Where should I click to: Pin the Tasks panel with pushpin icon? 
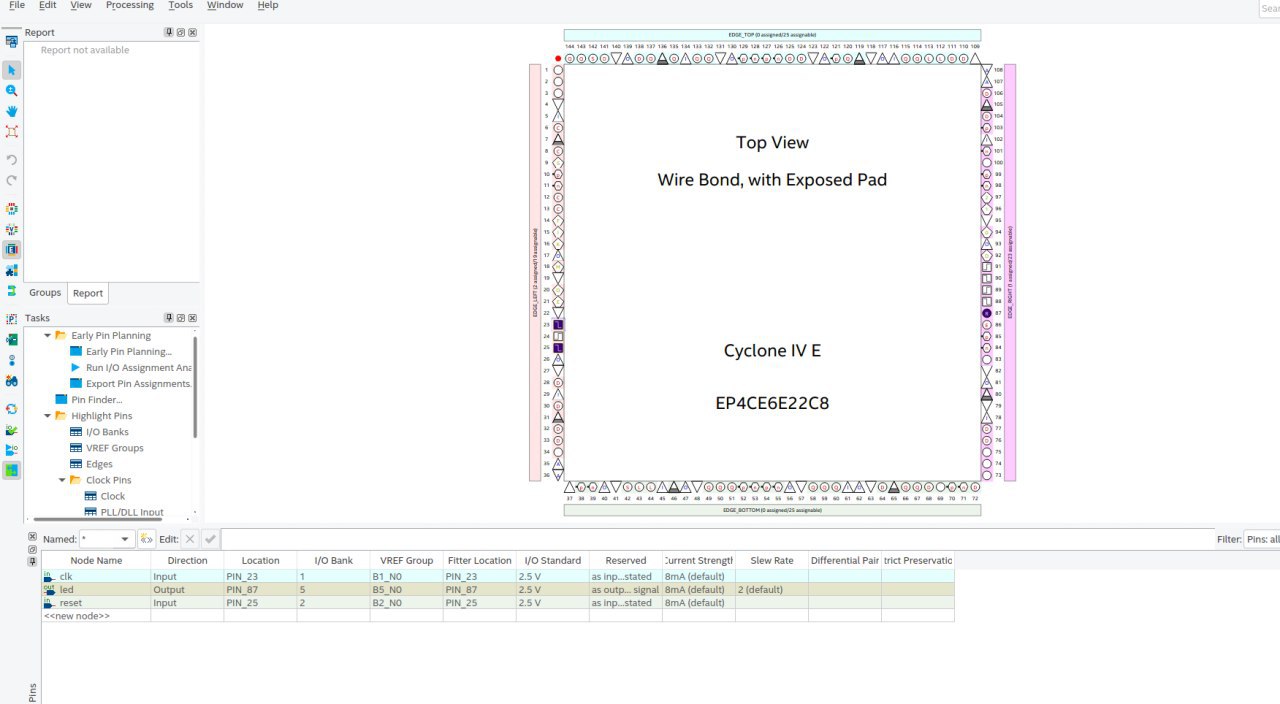(x=169, y=318)
